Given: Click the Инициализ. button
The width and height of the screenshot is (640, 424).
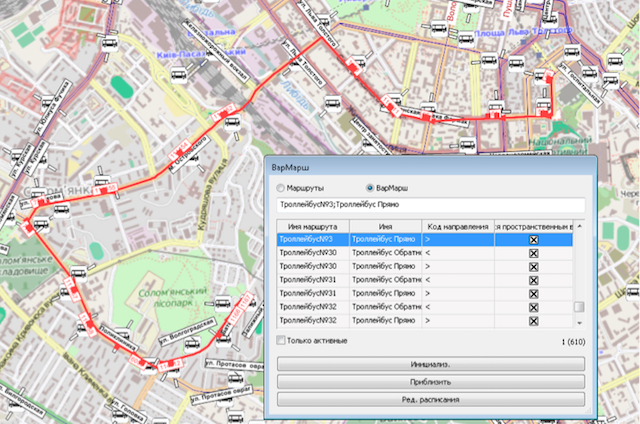Looking at the screenshot, I should (x=429, y=363).
